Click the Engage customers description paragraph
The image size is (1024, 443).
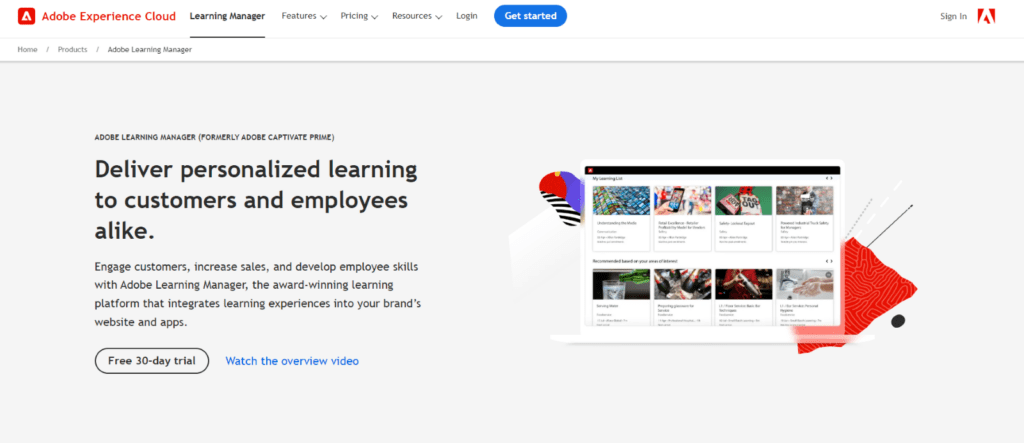[x=258, y=295]
